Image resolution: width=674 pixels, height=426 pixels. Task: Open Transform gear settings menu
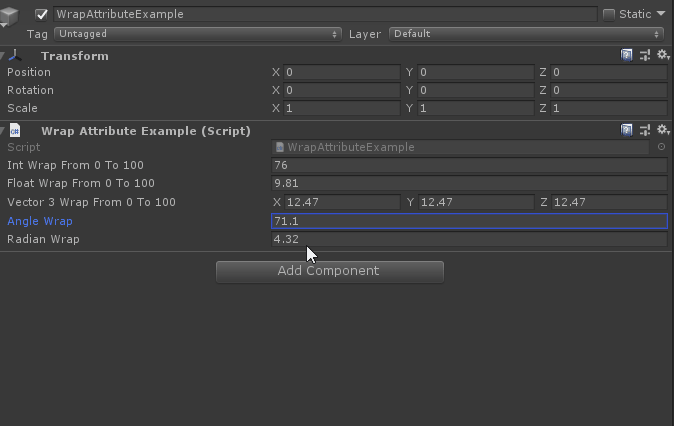coord(662,56)
